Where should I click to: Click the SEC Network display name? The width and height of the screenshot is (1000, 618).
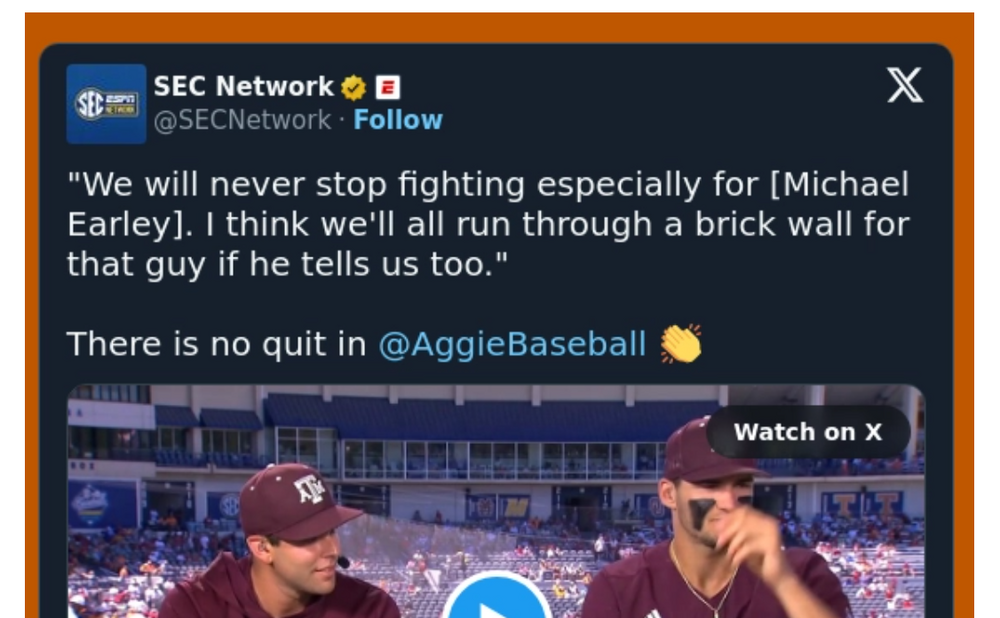pos(243,87)
